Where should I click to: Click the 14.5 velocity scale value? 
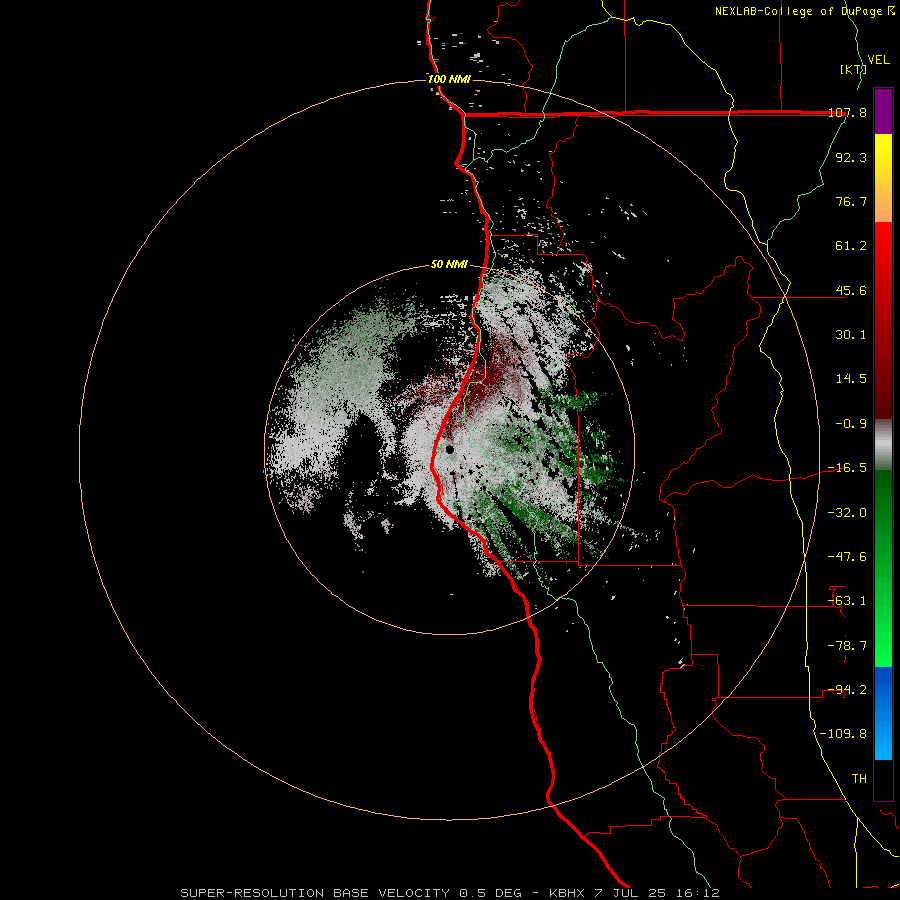[x=851, y=379]
